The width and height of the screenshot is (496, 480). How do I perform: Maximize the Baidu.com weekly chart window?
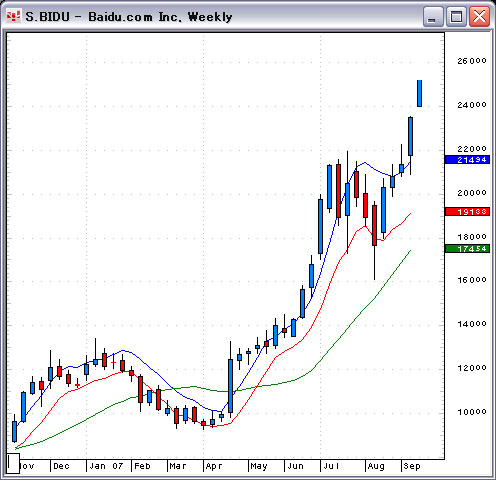point(456,17)
